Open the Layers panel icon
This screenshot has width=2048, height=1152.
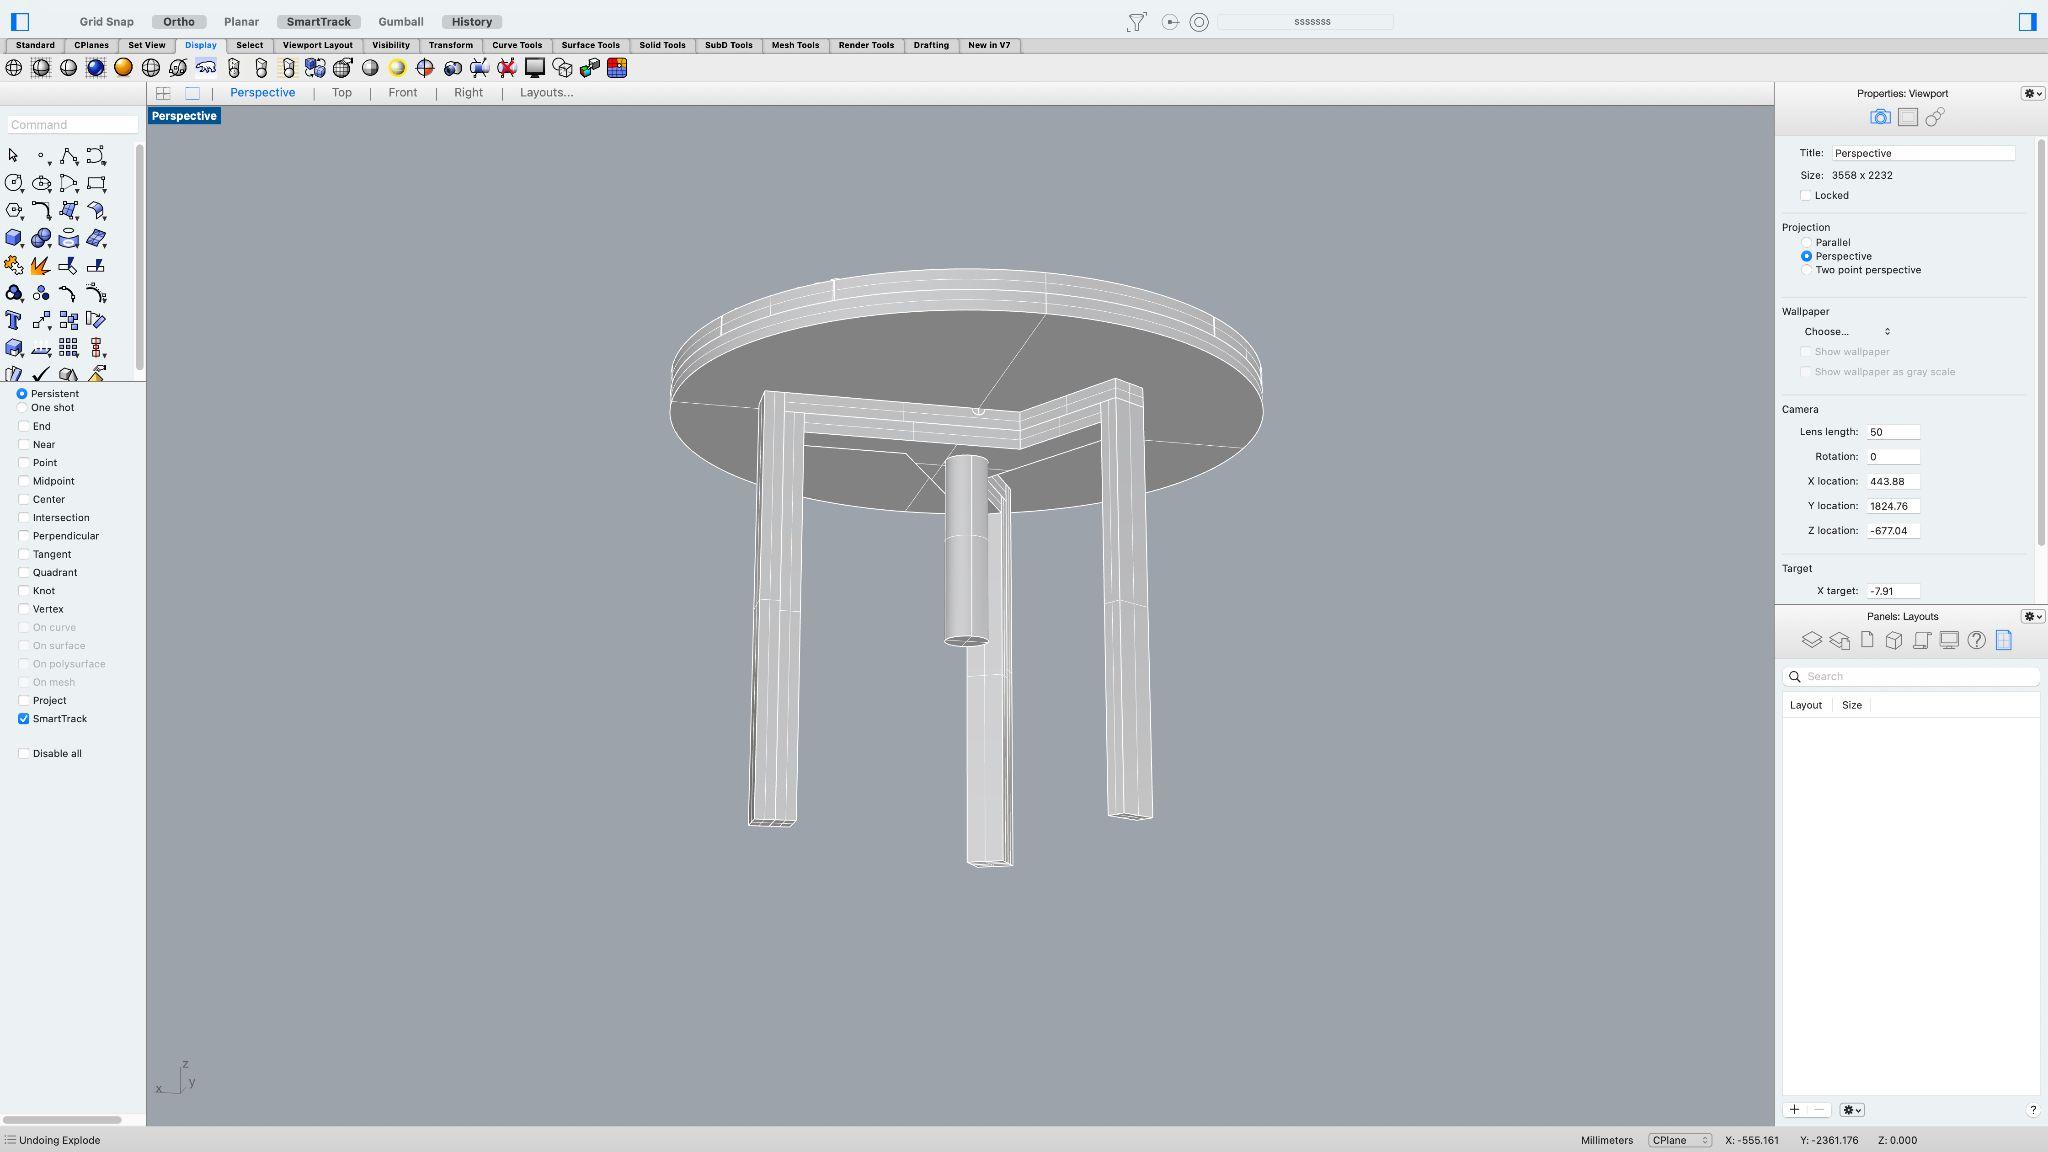click(x=1811, y=641)
